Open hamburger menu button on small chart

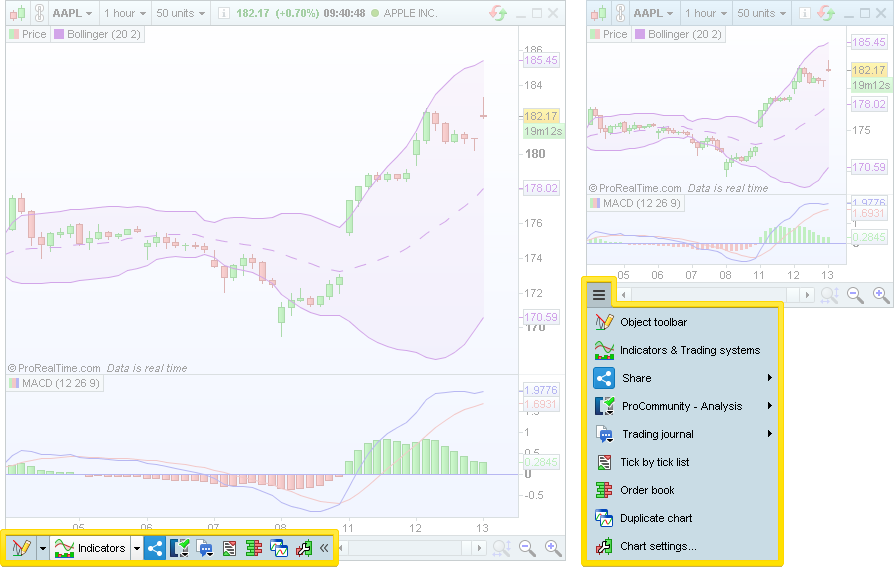[x=598, y=294]
